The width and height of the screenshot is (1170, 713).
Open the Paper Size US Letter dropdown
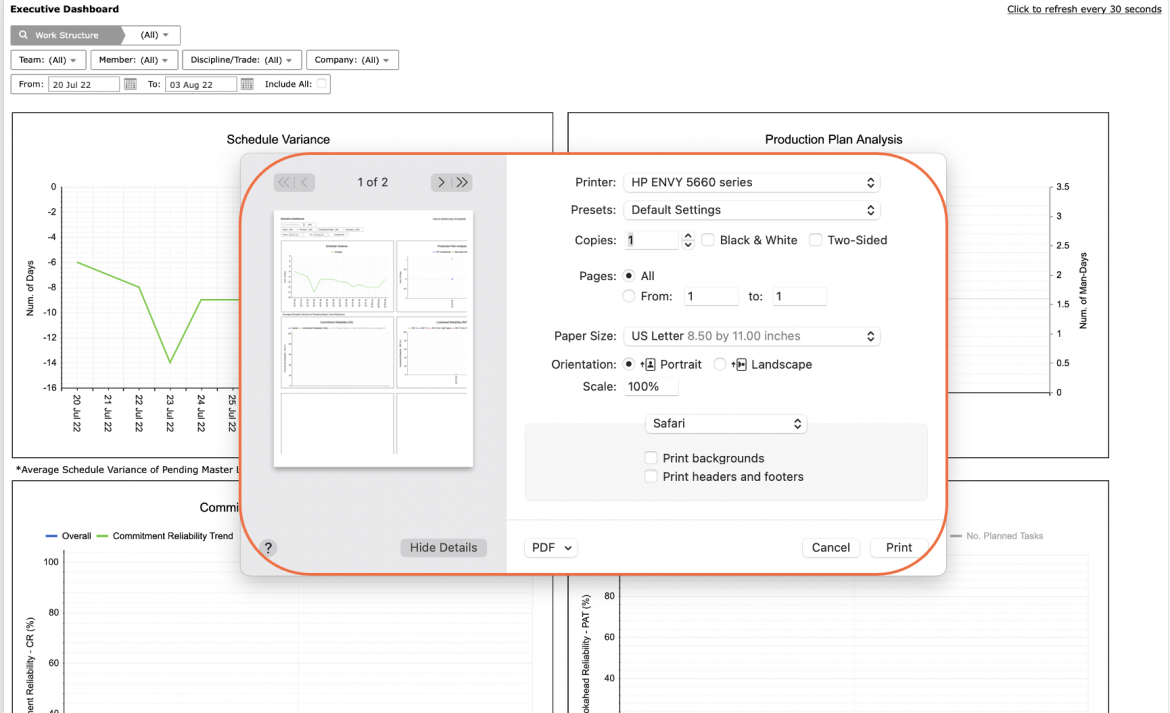(752, 336)
